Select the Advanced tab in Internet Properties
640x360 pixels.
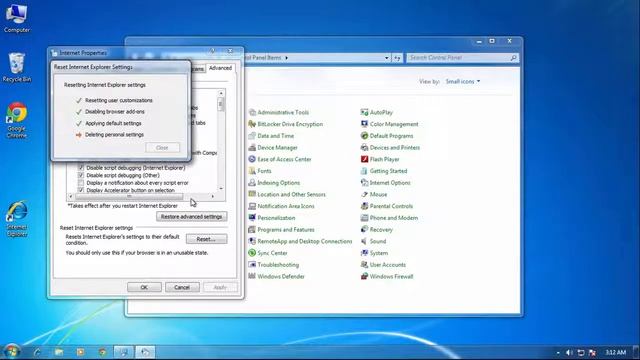pos(220,68)
